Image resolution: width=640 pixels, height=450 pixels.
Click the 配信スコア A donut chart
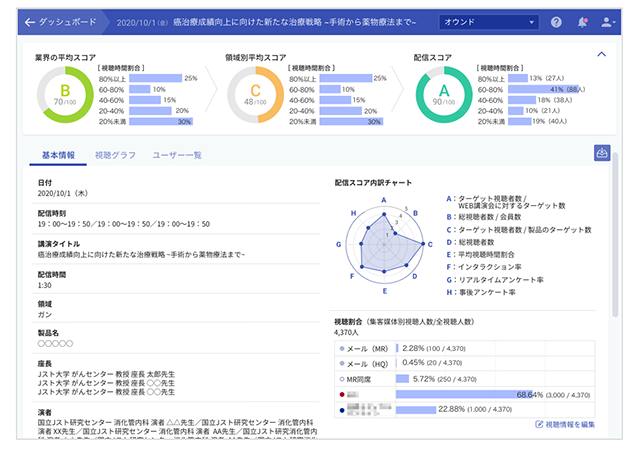pyautogui.click(x=444, y=95)
